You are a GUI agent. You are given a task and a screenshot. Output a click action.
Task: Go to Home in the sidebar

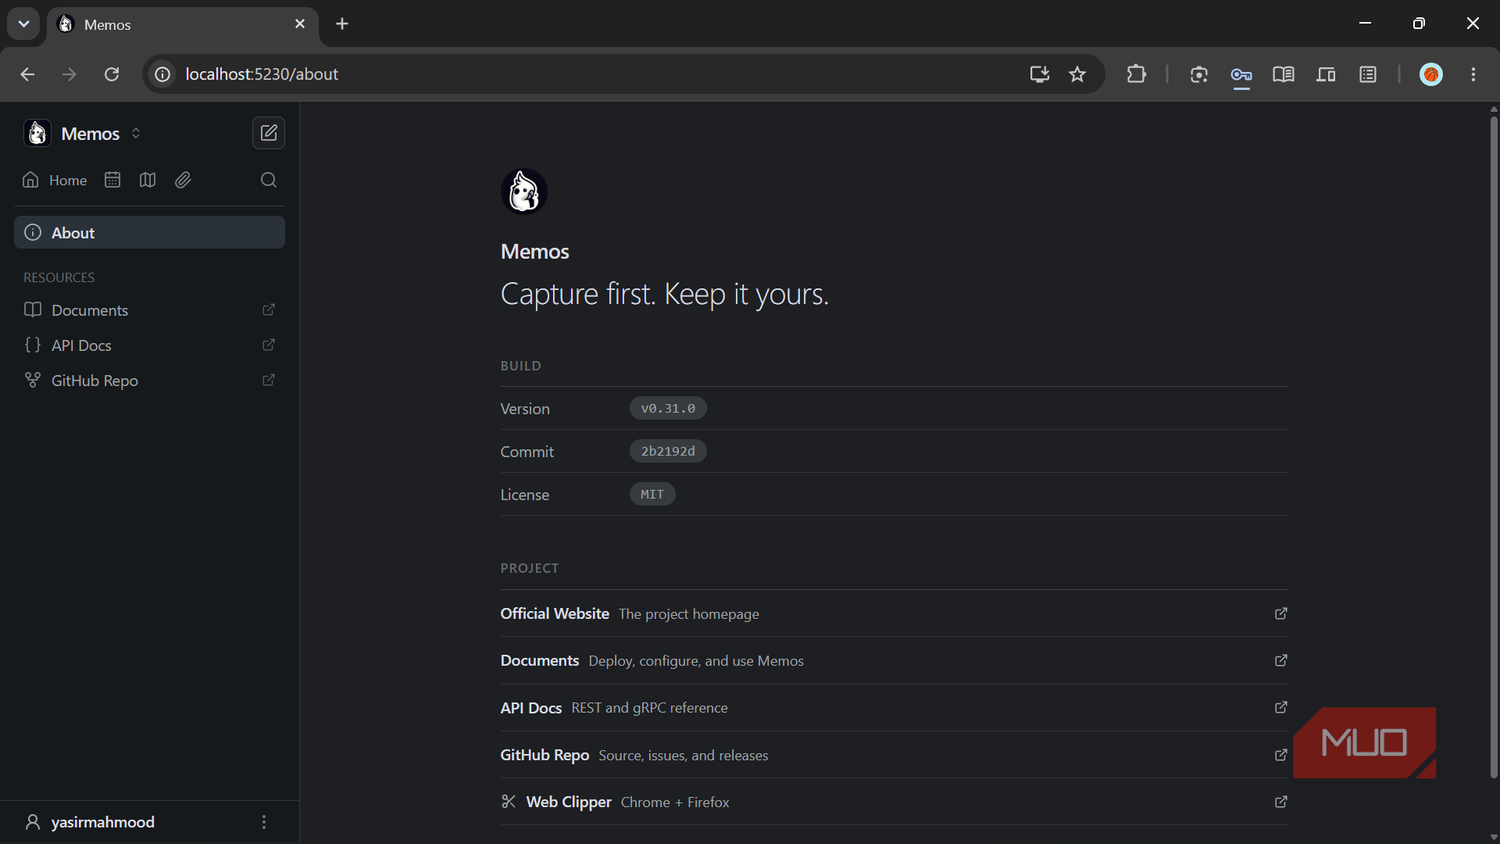point(55,180)
